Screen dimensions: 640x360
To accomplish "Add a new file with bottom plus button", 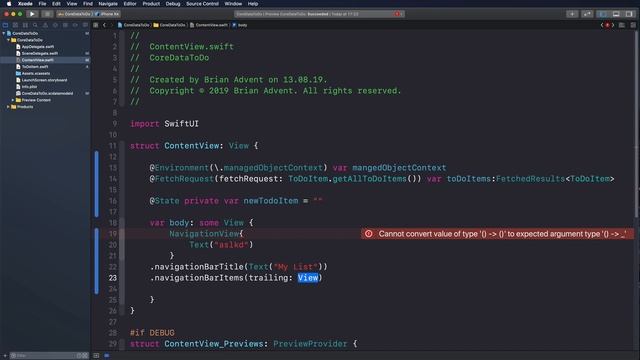I will 5,356.
